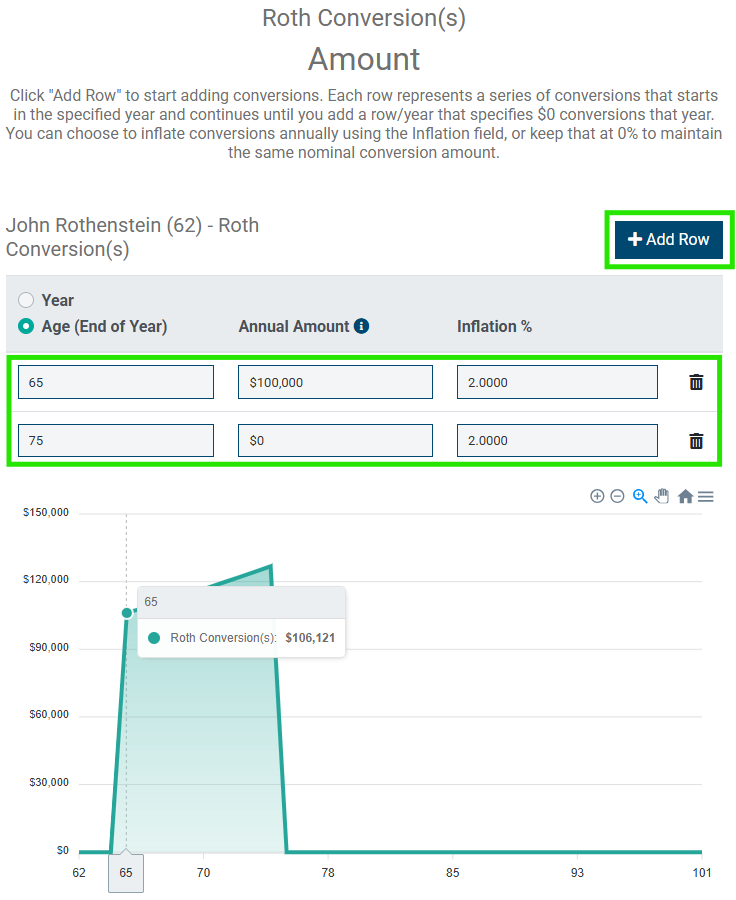Viewport: 736px width, 900px height.
Task: Edit the $0 annual amount field
Action: click(335, 440)
